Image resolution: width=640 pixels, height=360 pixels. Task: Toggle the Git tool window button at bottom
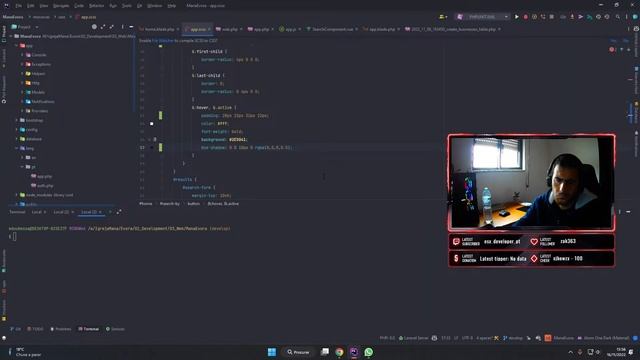coord(16,329)
